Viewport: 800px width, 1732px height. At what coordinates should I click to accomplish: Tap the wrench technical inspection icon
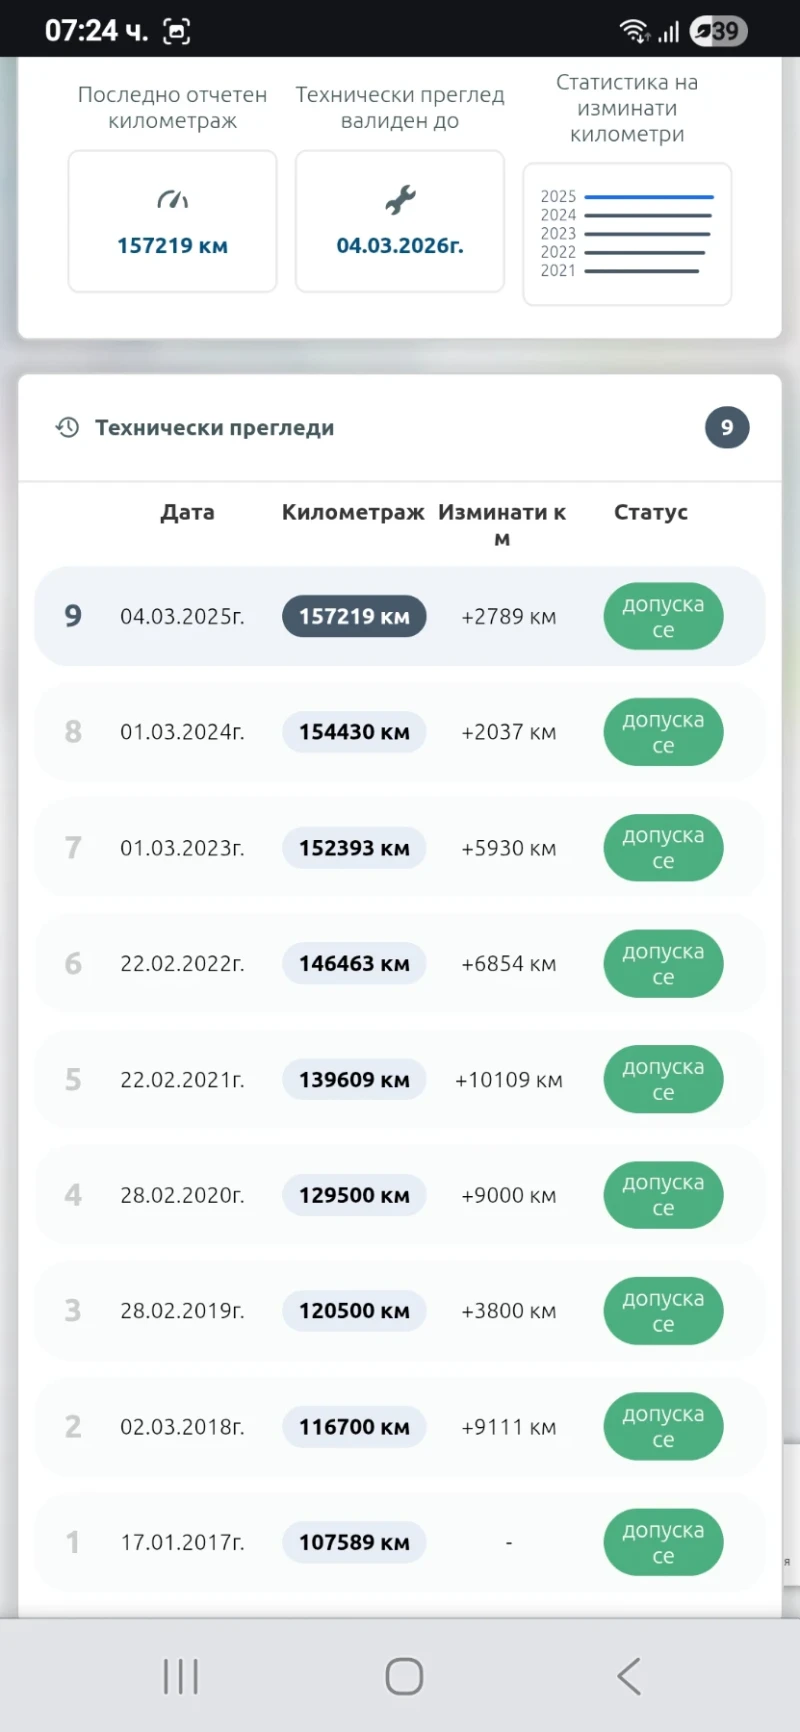click(400, 200)
